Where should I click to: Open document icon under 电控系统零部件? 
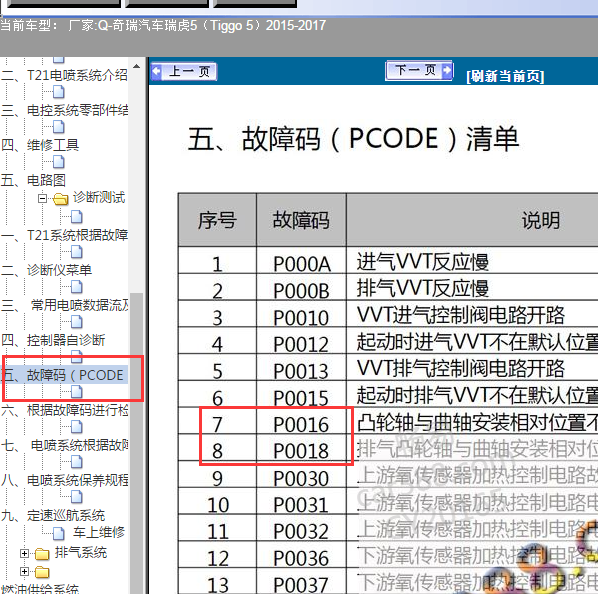pos(58,127)
